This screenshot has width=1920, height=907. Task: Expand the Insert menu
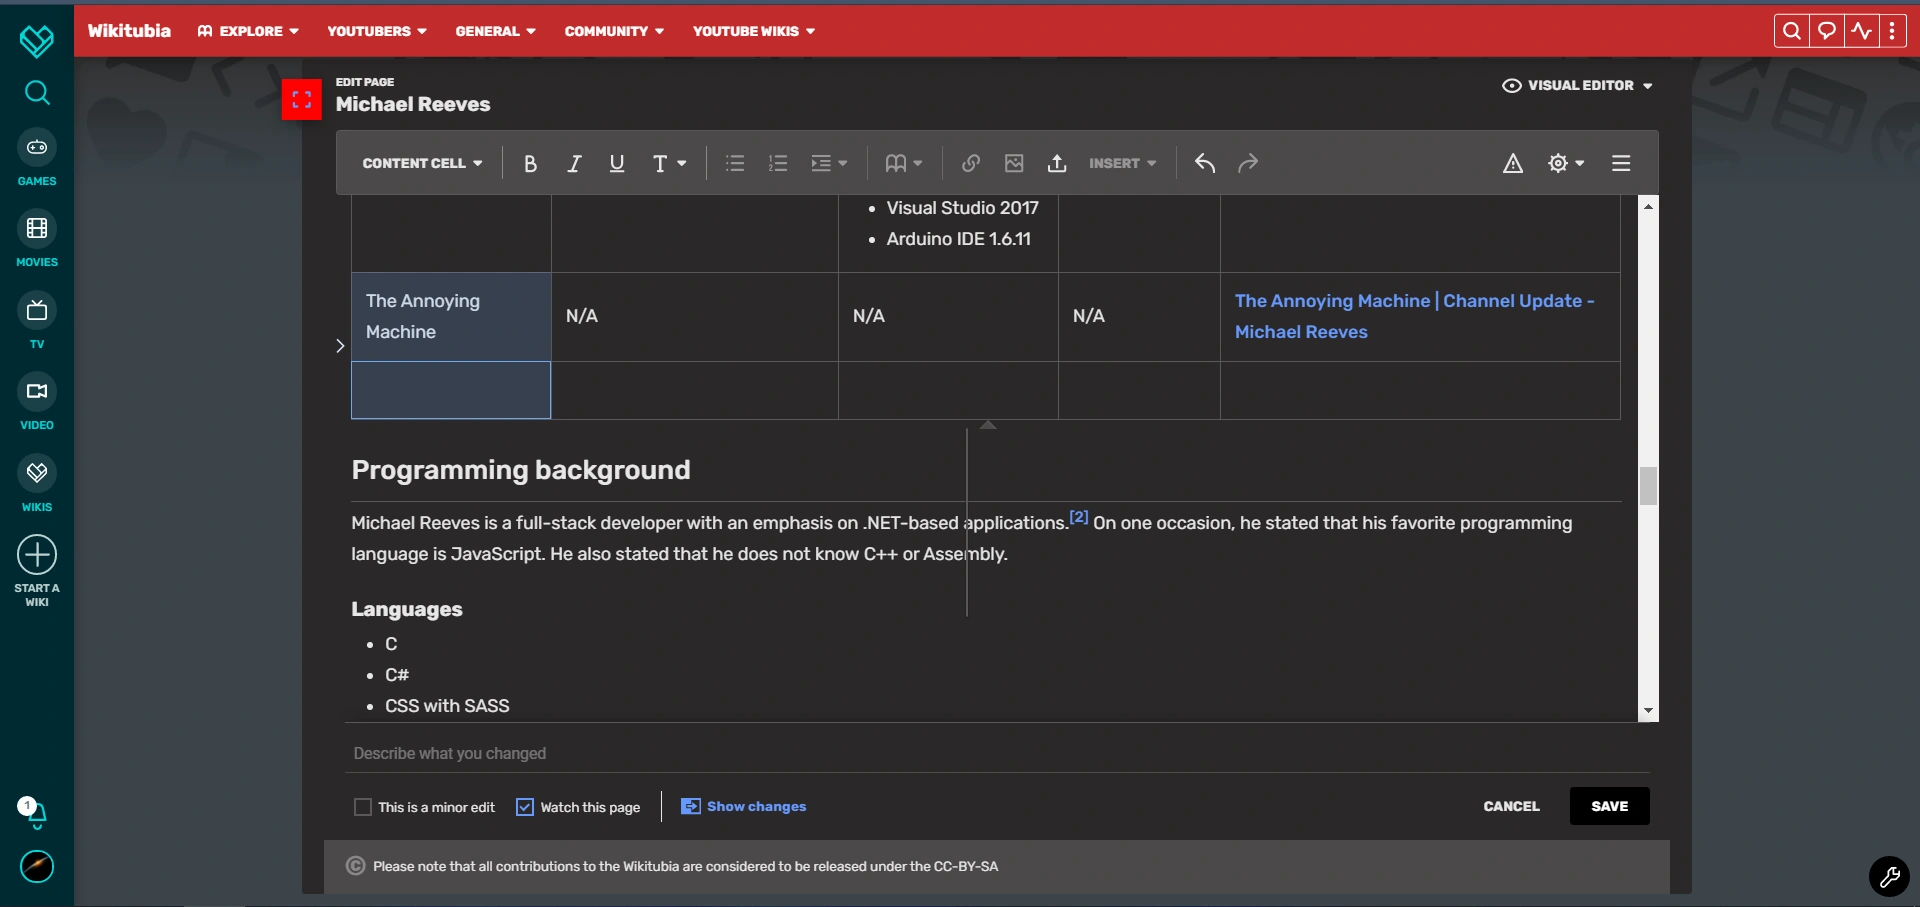point(1122,163)
